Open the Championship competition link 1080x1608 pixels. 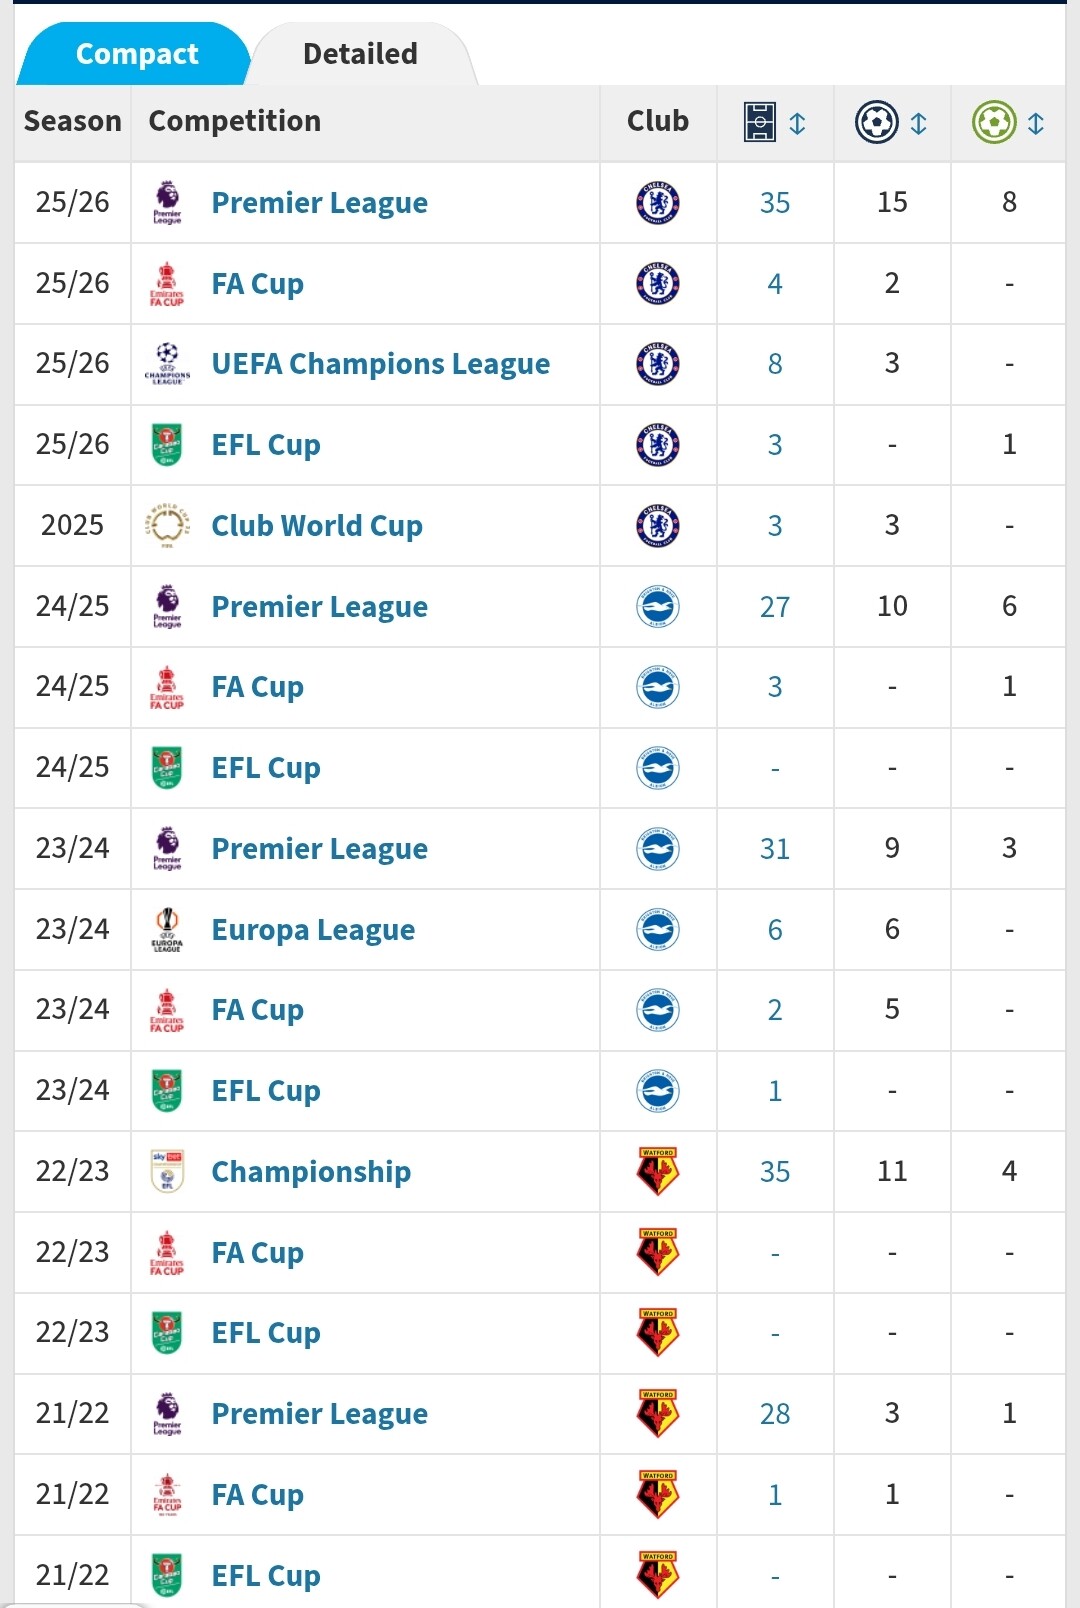pyautogui.click(x=311, y=1172)
